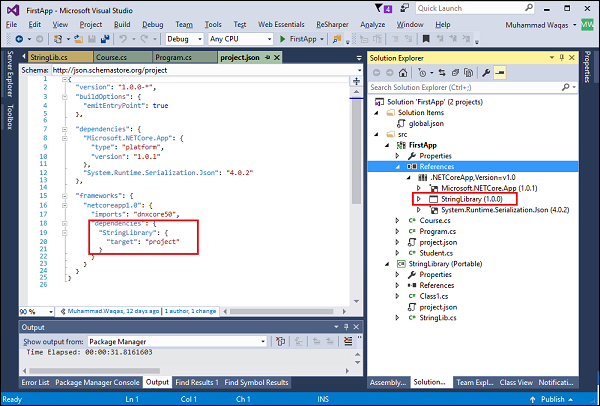Open the Schema URL dropdown

pos(359,70)
